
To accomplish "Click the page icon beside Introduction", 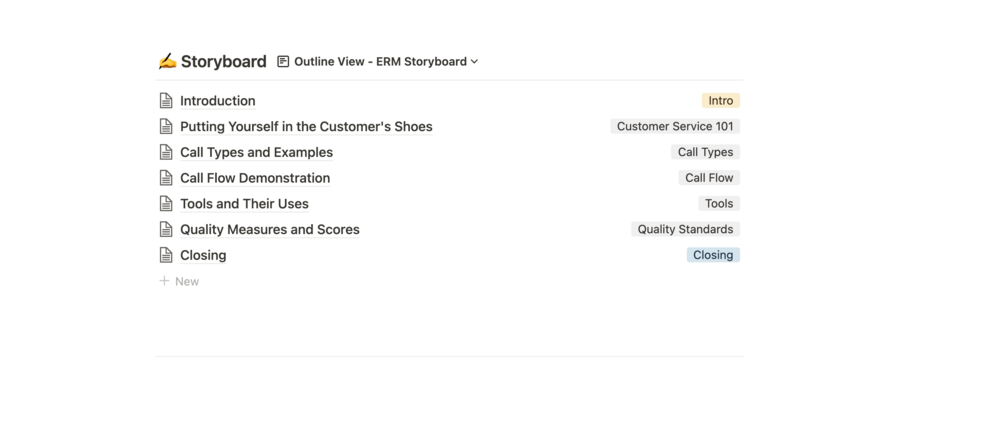I will click(x=166, y=101).
